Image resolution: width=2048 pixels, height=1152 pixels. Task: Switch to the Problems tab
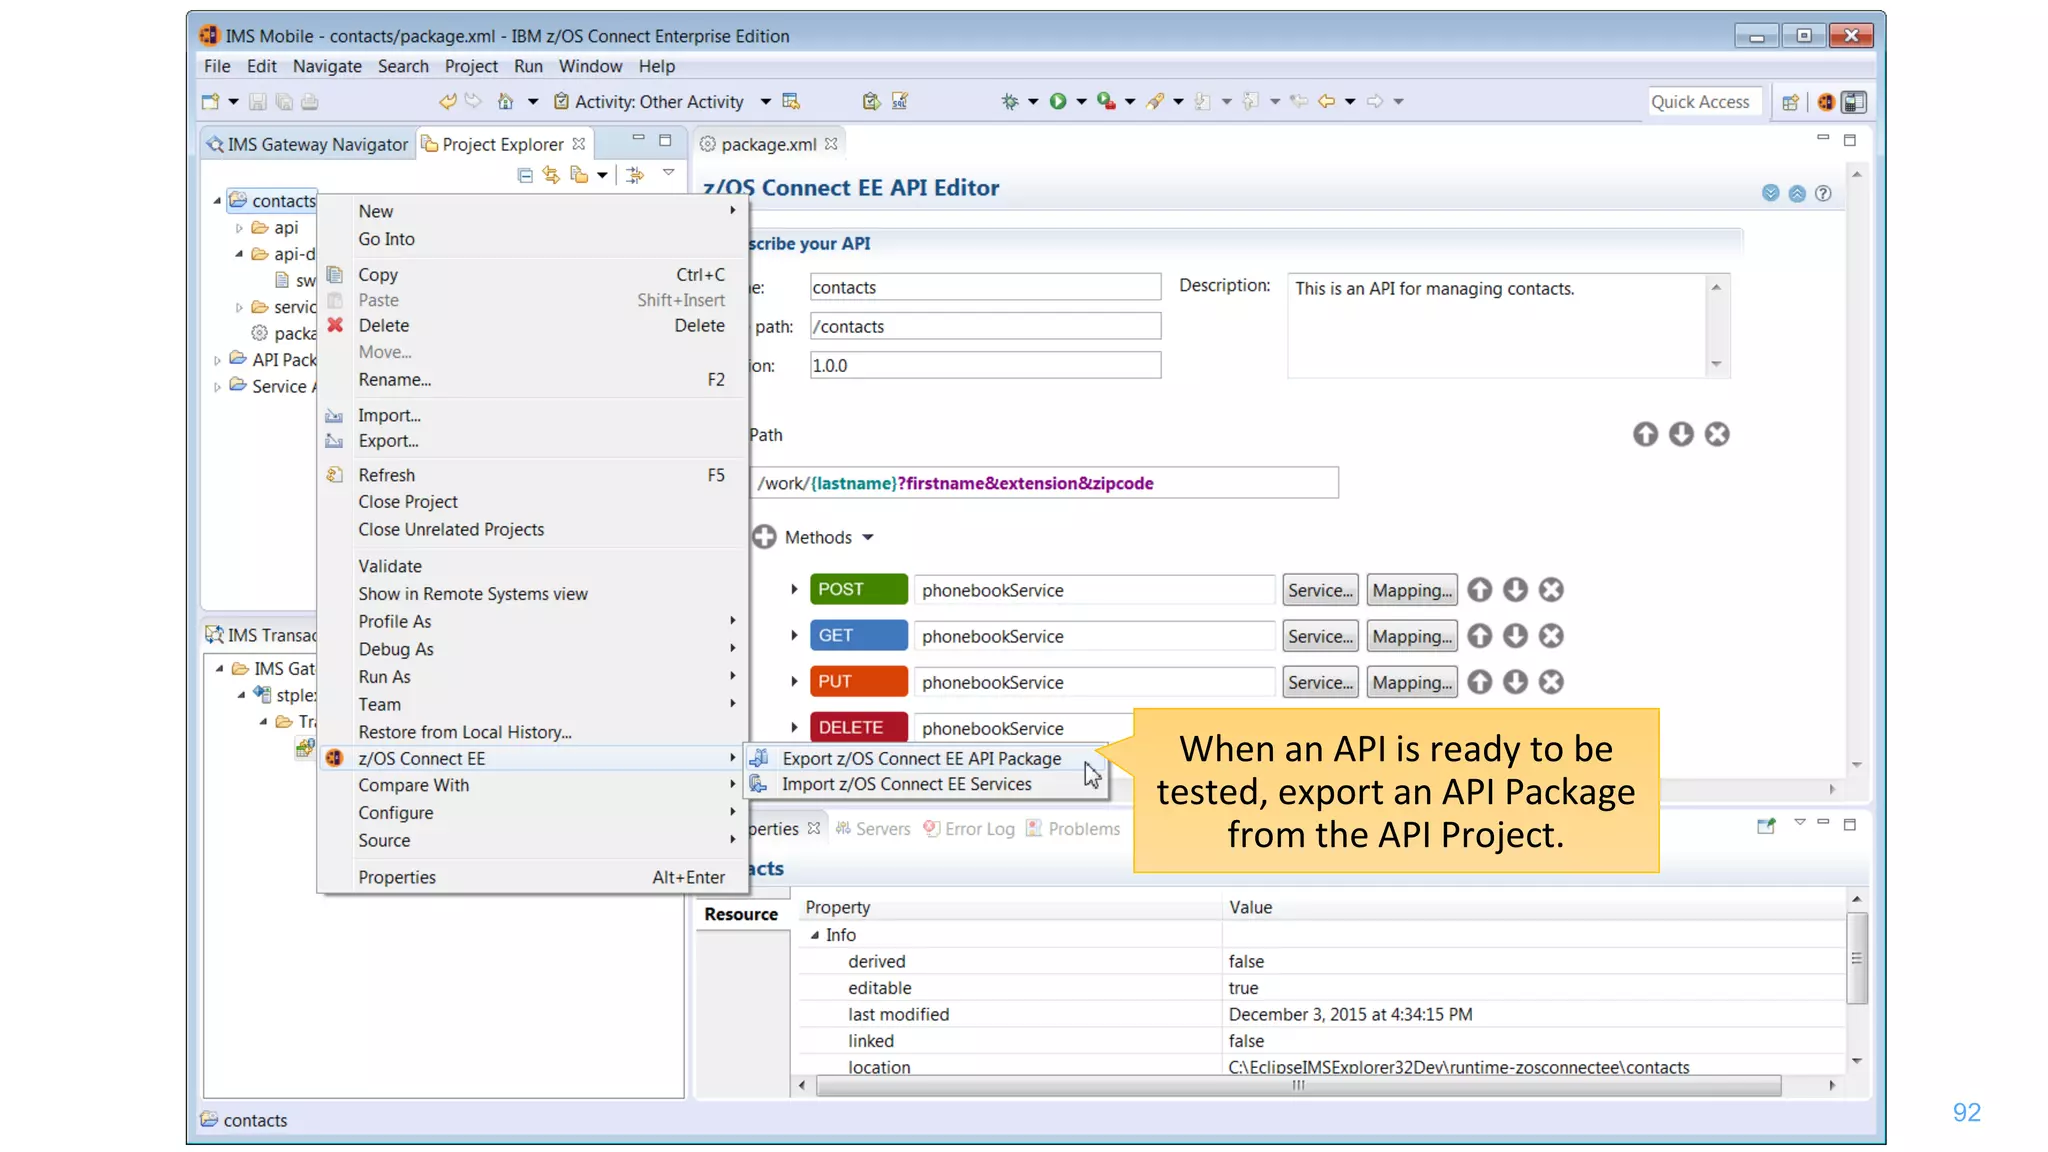coord(1073,829)
